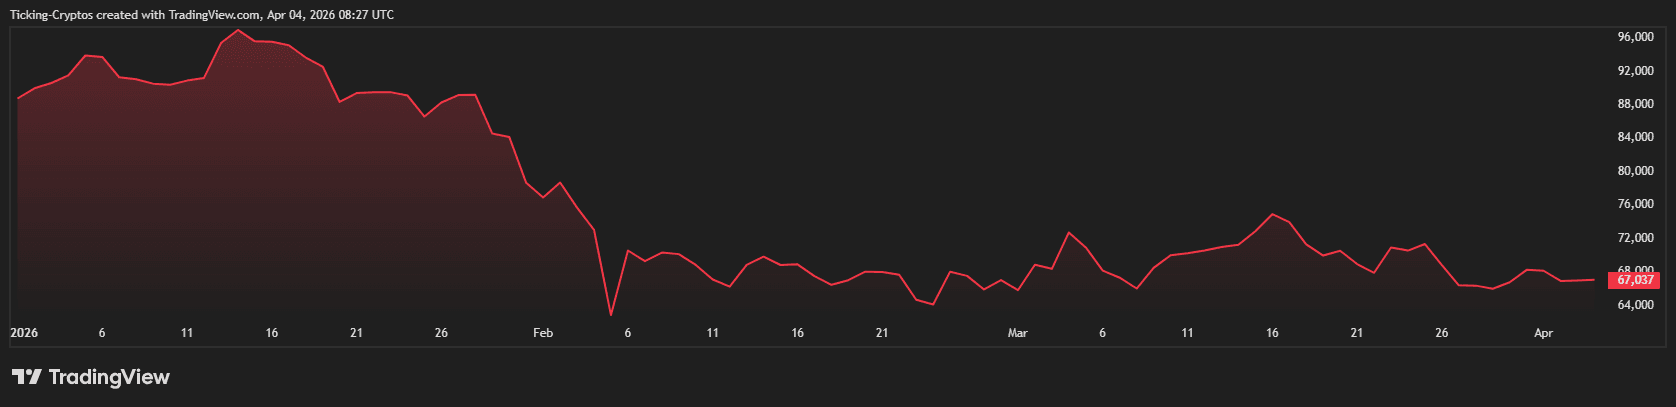Click the Mar month label on time axis
The image size is (1676, 407).
(x=1018, y=333)
